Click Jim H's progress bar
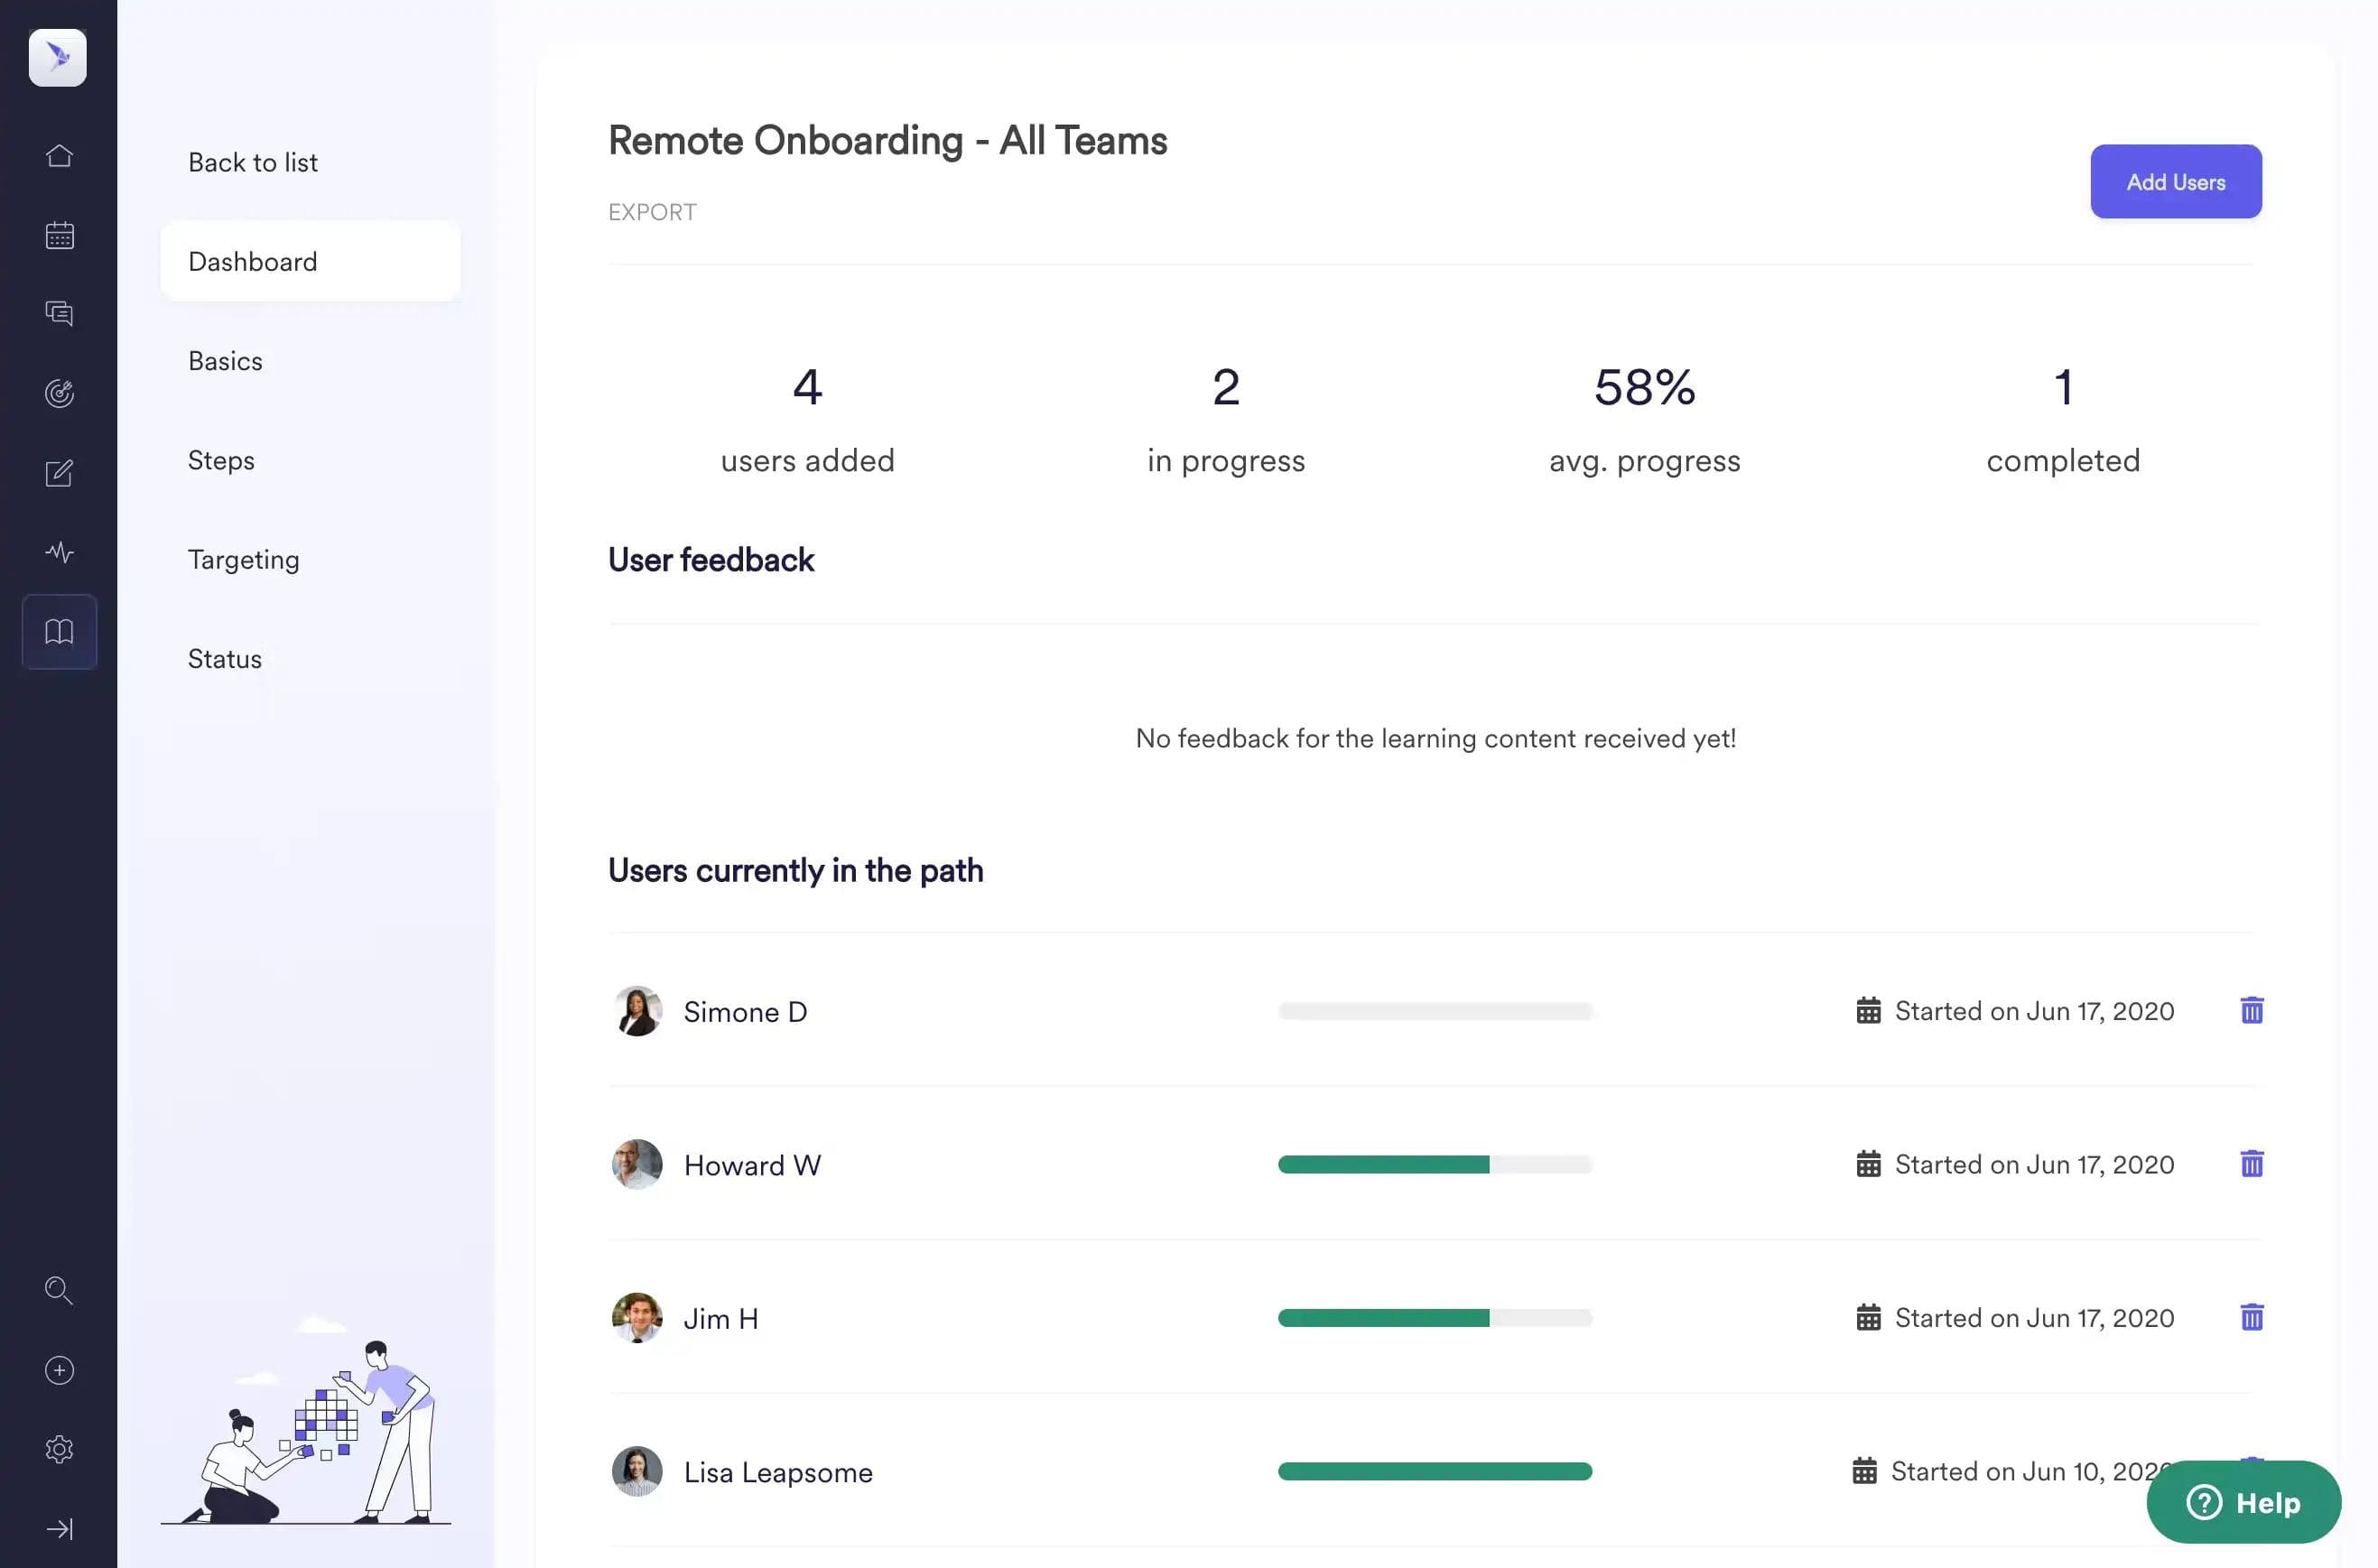This screenshot has height=1568, width=2378. point(1434,1318)
